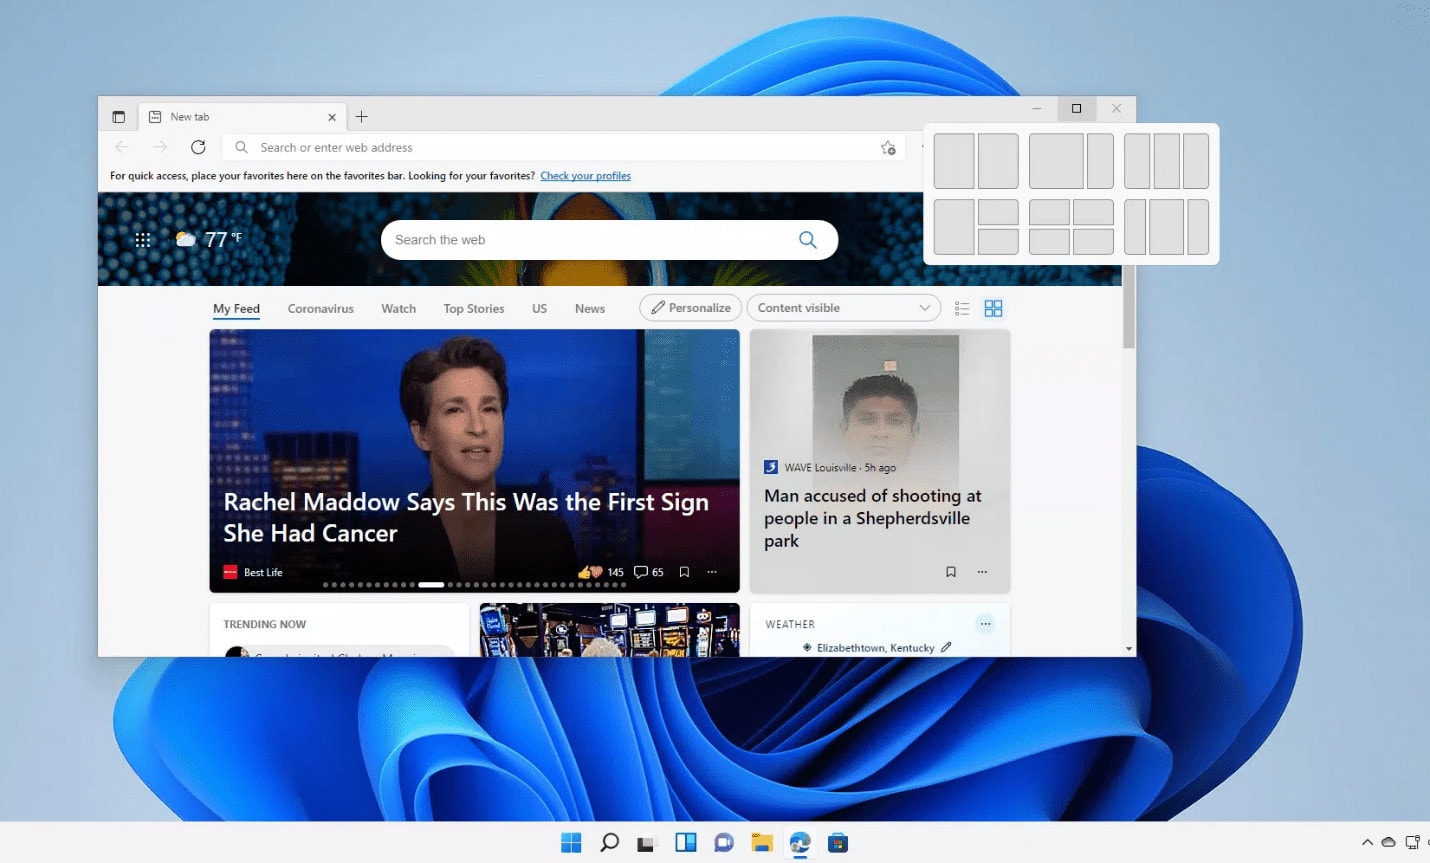This screenshot has width=1430, height=863.
Task: Expand the Content visible dropdown
Action: 844,308
